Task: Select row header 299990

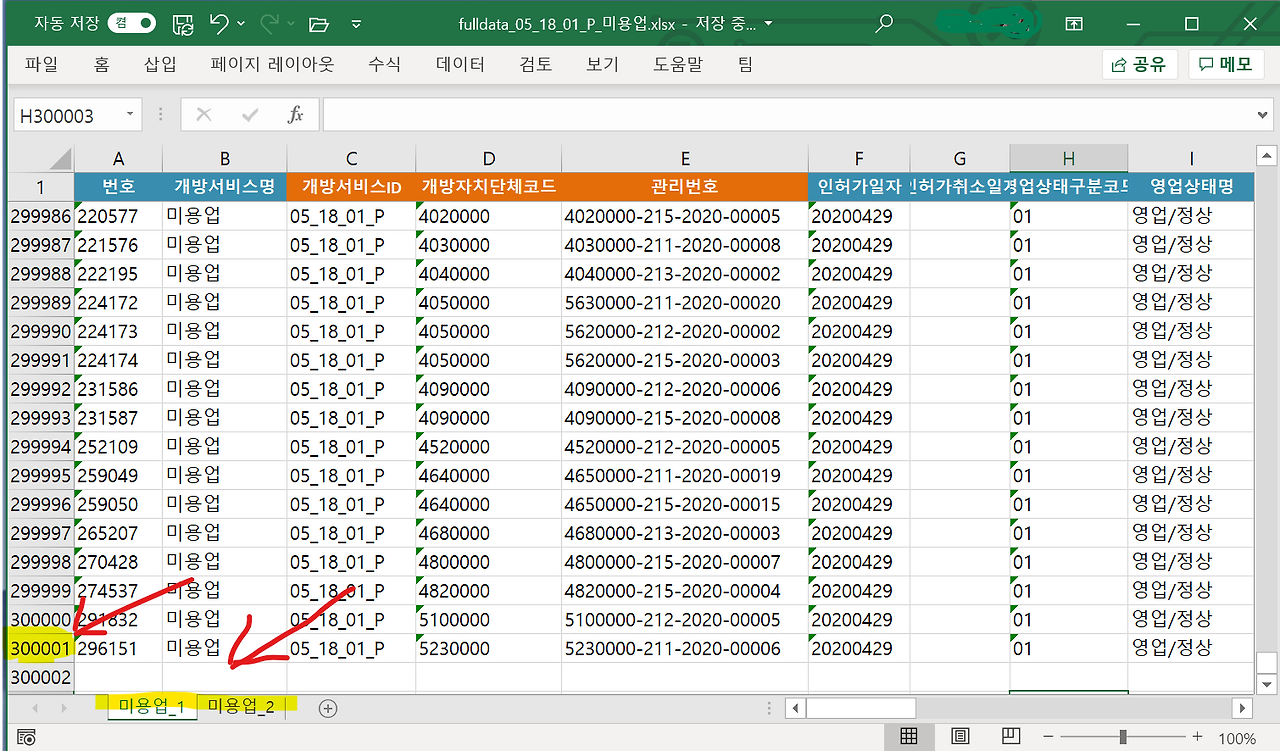Action: click(41, 331)
